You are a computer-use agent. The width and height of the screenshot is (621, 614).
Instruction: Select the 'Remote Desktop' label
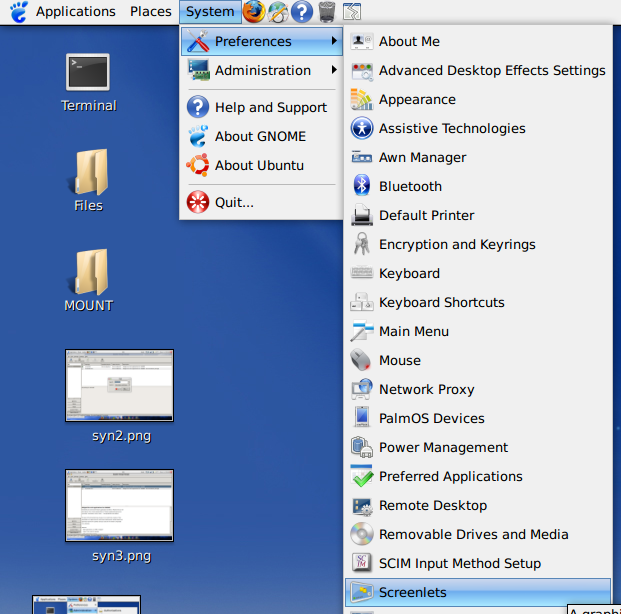click(x=433, y=505)
